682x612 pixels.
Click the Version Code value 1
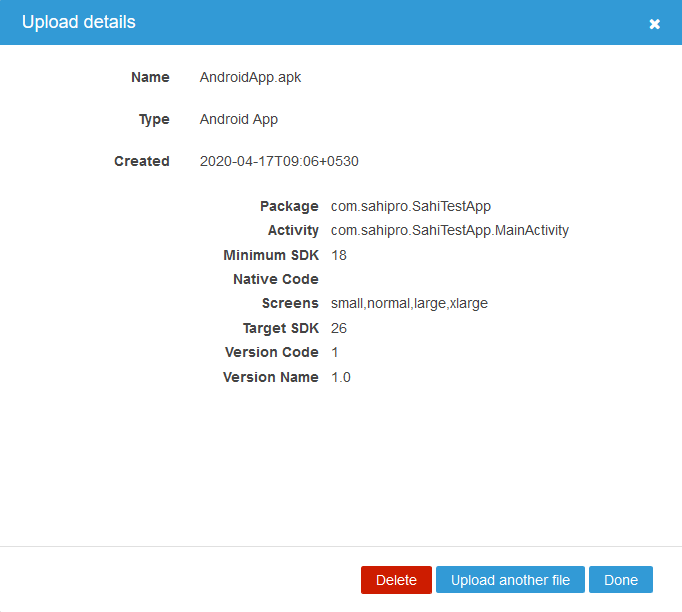pyautogui.click(x=335, y=353)
